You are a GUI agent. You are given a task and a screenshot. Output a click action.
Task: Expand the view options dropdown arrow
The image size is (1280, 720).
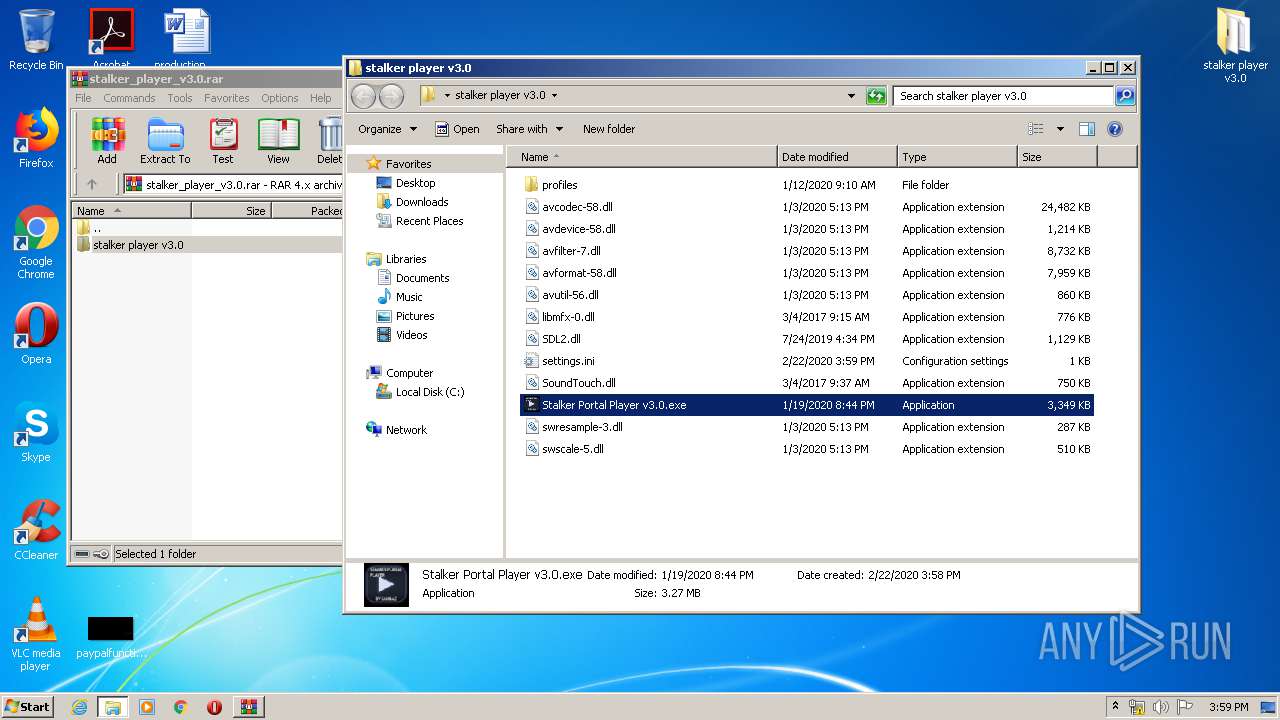pyautogui.click(x=1060, y=129)
